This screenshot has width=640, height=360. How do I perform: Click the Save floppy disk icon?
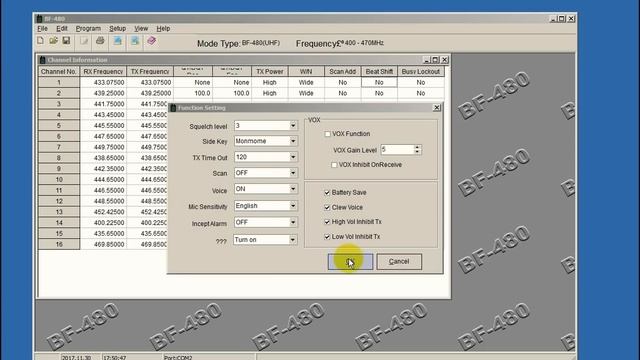pos(66,40)
